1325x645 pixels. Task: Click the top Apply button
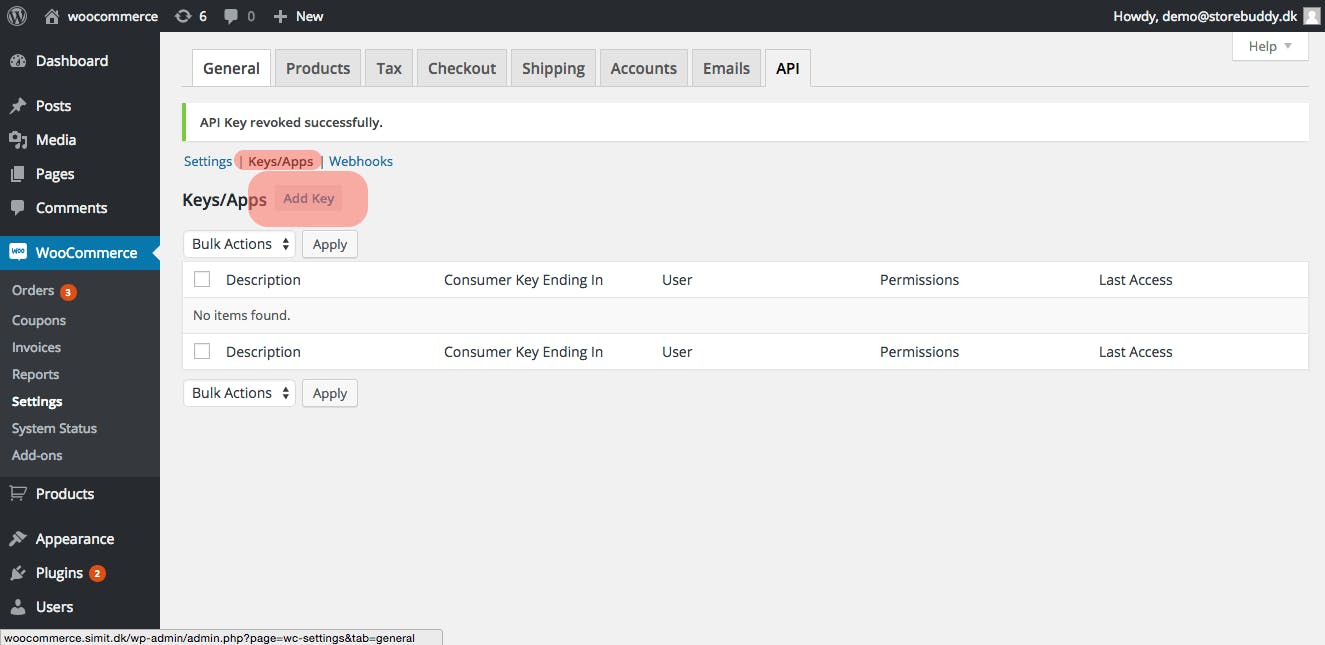tap(330, 244)
